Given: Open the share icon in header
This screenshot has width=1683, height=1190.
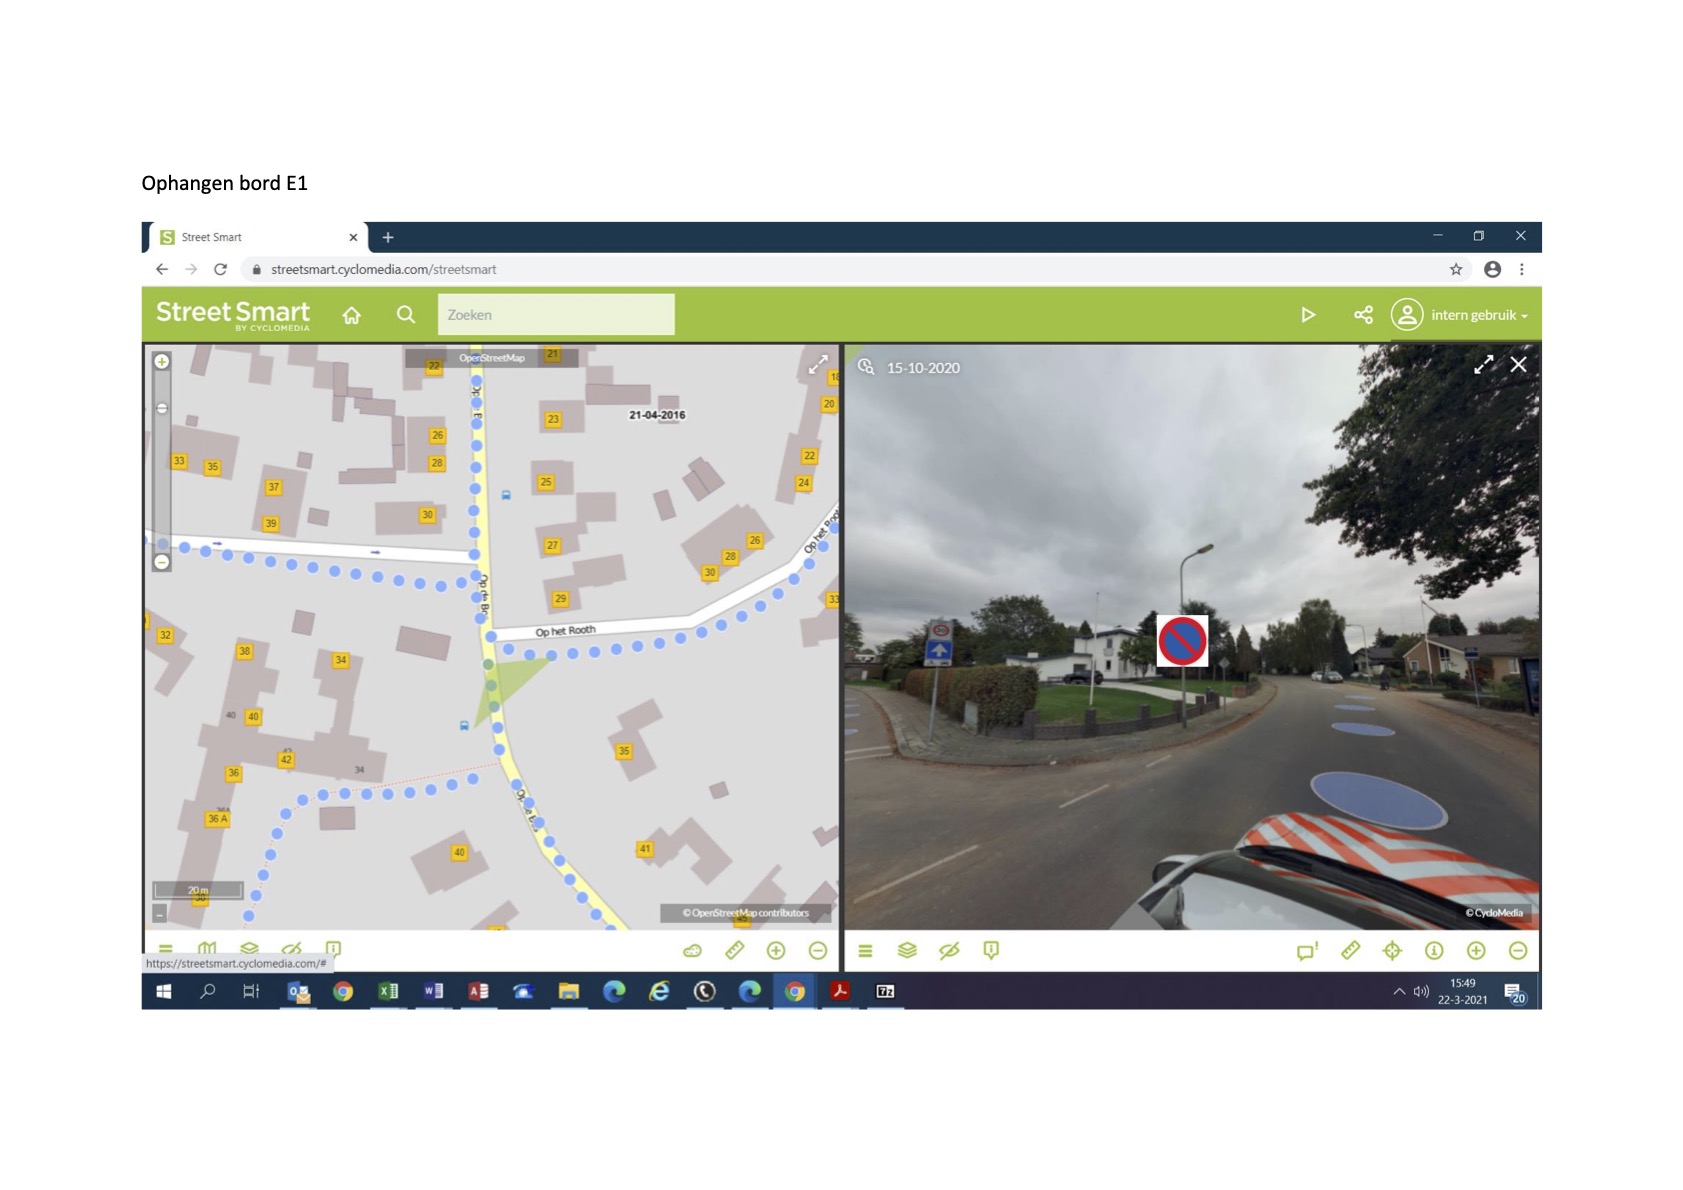Looking at the screenshot, I should pos(1363,315).
